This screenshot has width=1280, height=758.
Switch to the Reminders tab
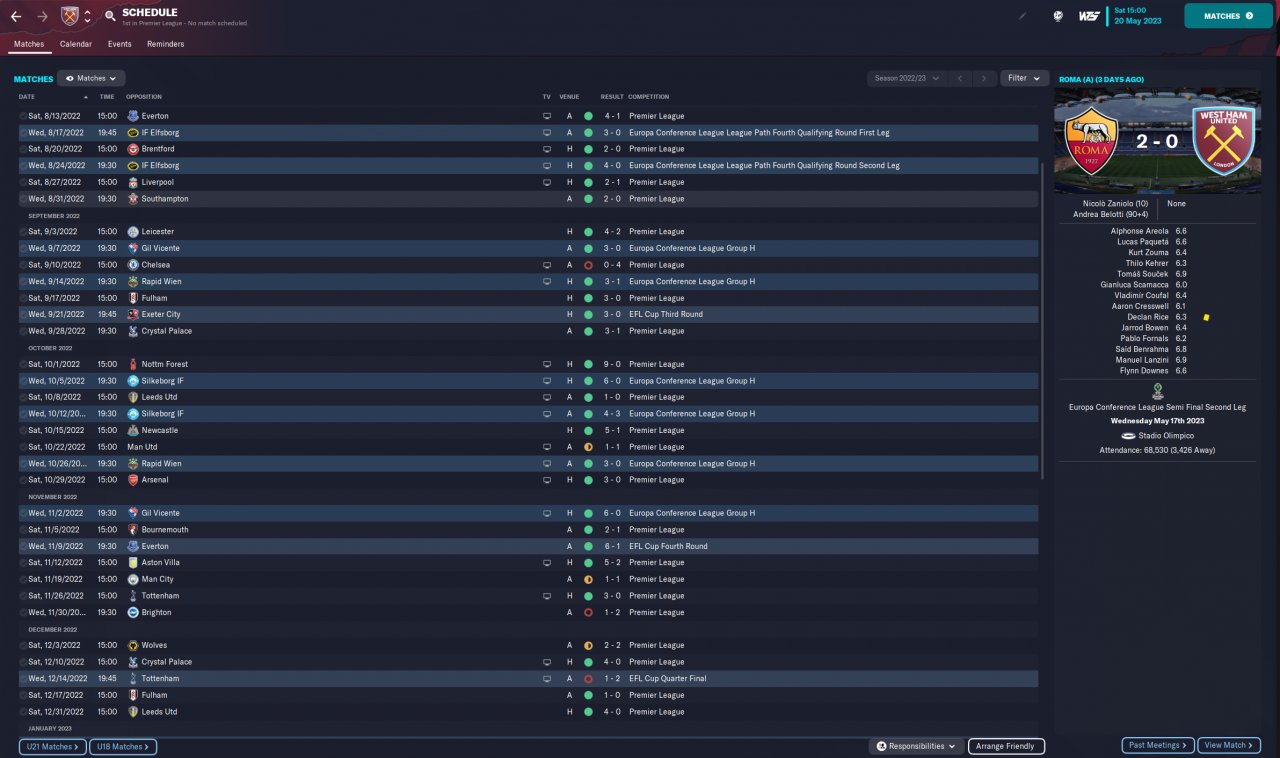point(166,44)
